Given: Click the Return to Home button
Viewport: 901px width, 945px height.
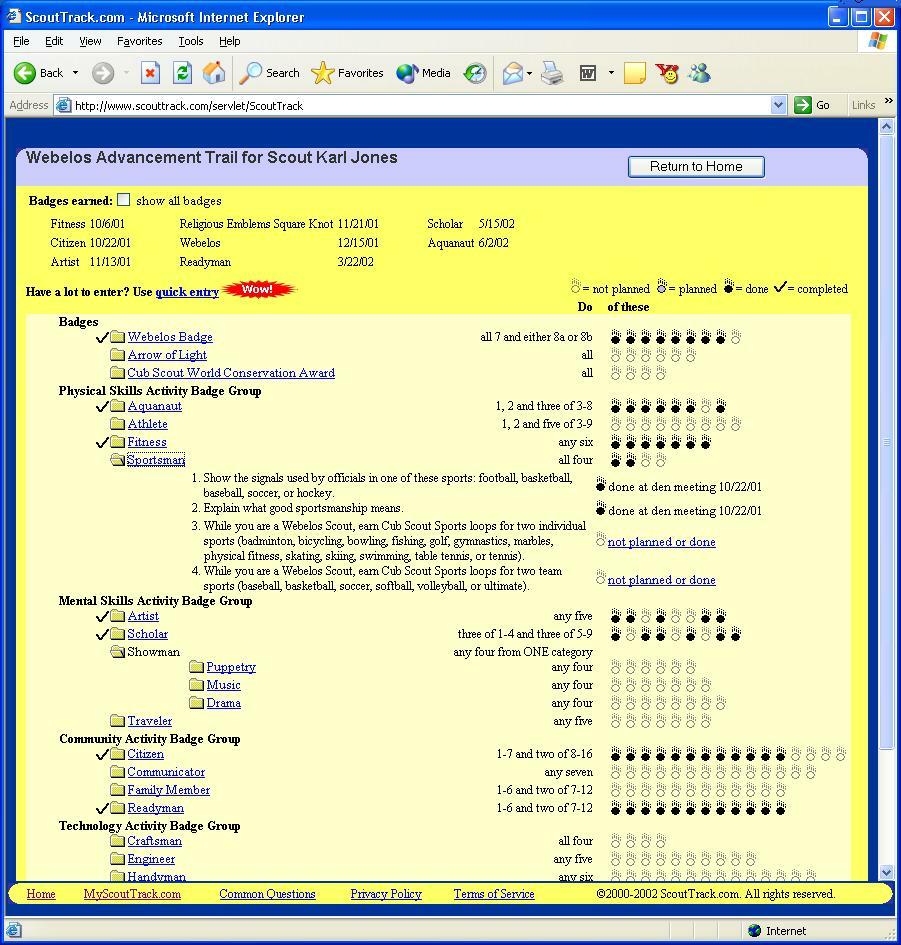Looking at the screenshot, I should click(696, 167).
